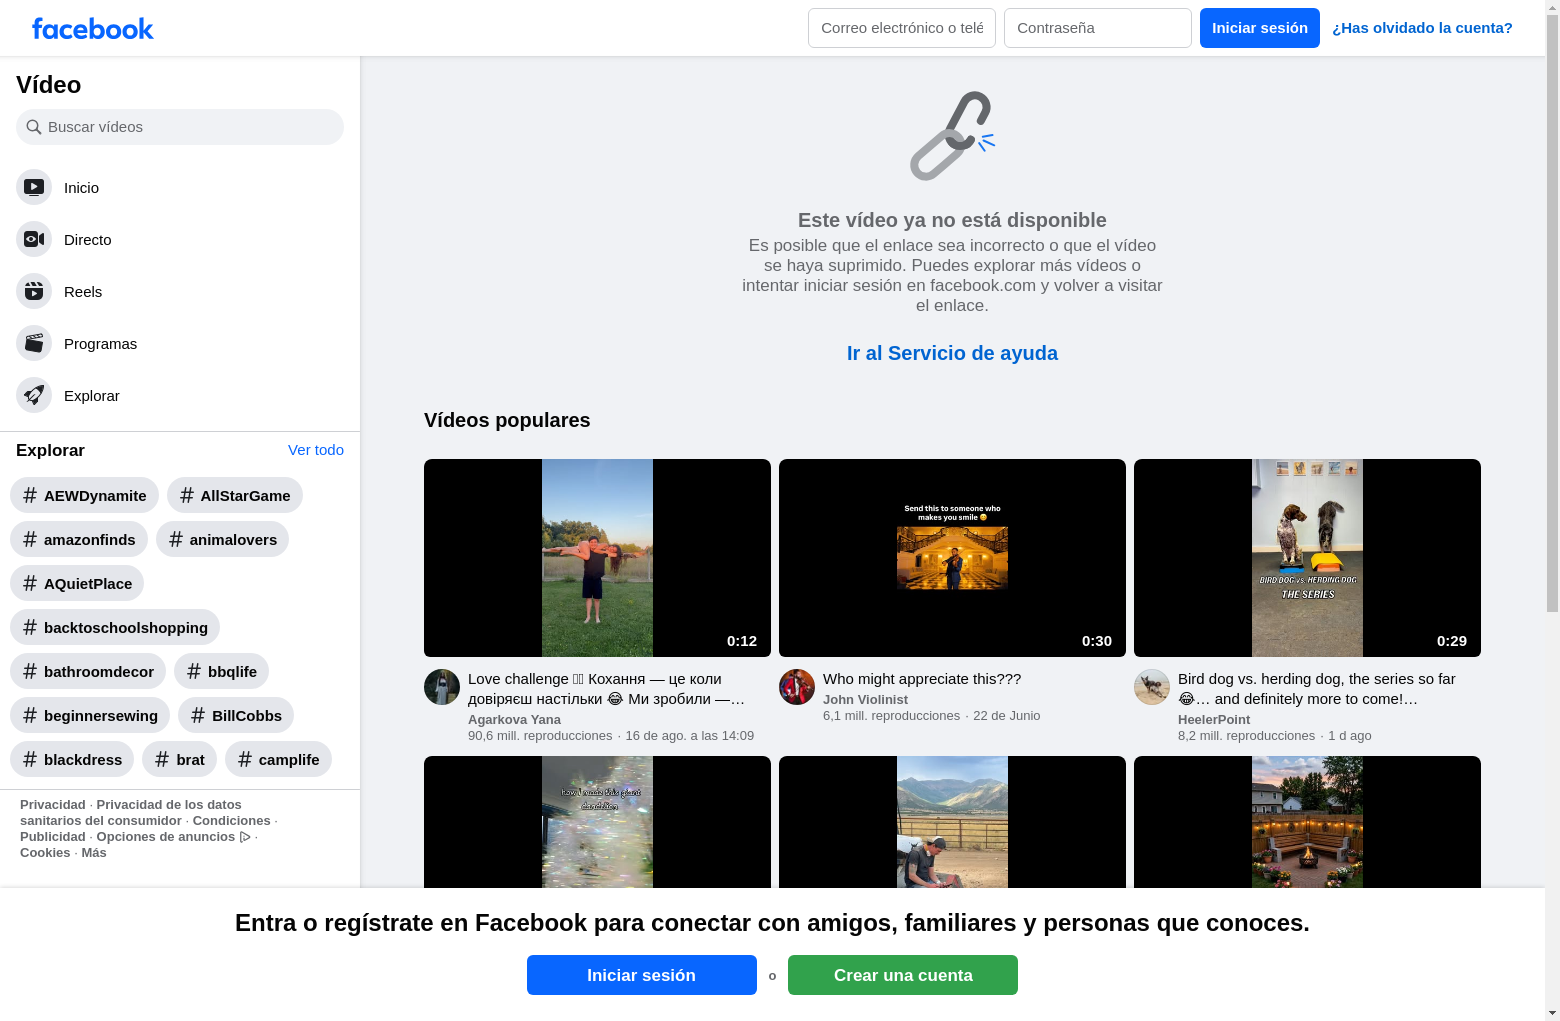Open the bathroomdecor hashtag
Screen dimensions: 1560x1021
pos(88,671)
